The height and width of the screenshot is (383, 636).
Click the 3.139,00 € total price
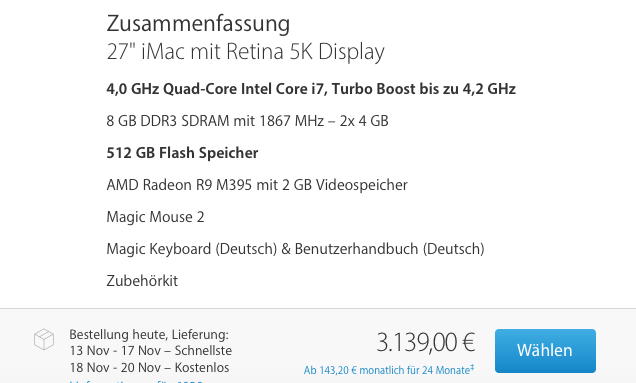point(425,342)
